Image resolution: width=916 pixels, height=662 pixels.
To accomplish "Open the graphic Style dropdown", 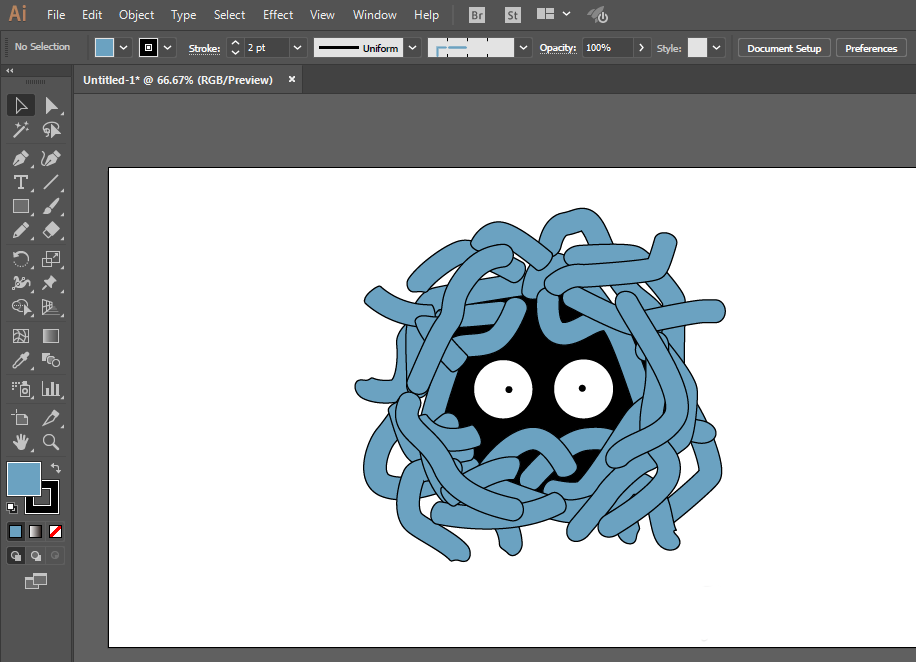I will (717, 48).
